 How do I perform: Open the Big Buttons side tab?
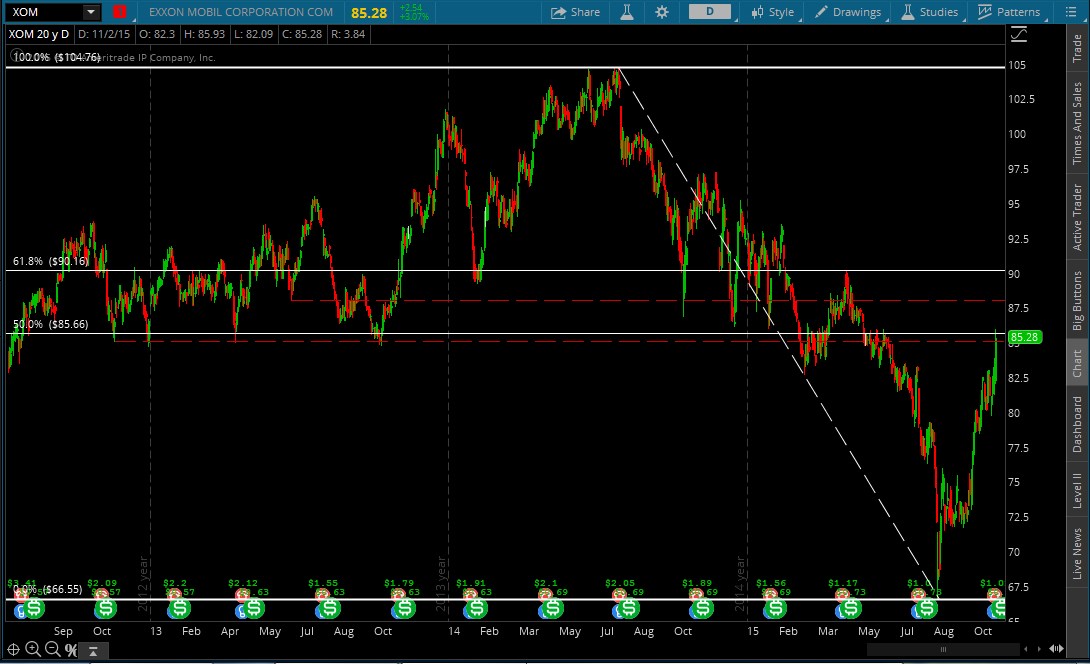click(1077, 300)
